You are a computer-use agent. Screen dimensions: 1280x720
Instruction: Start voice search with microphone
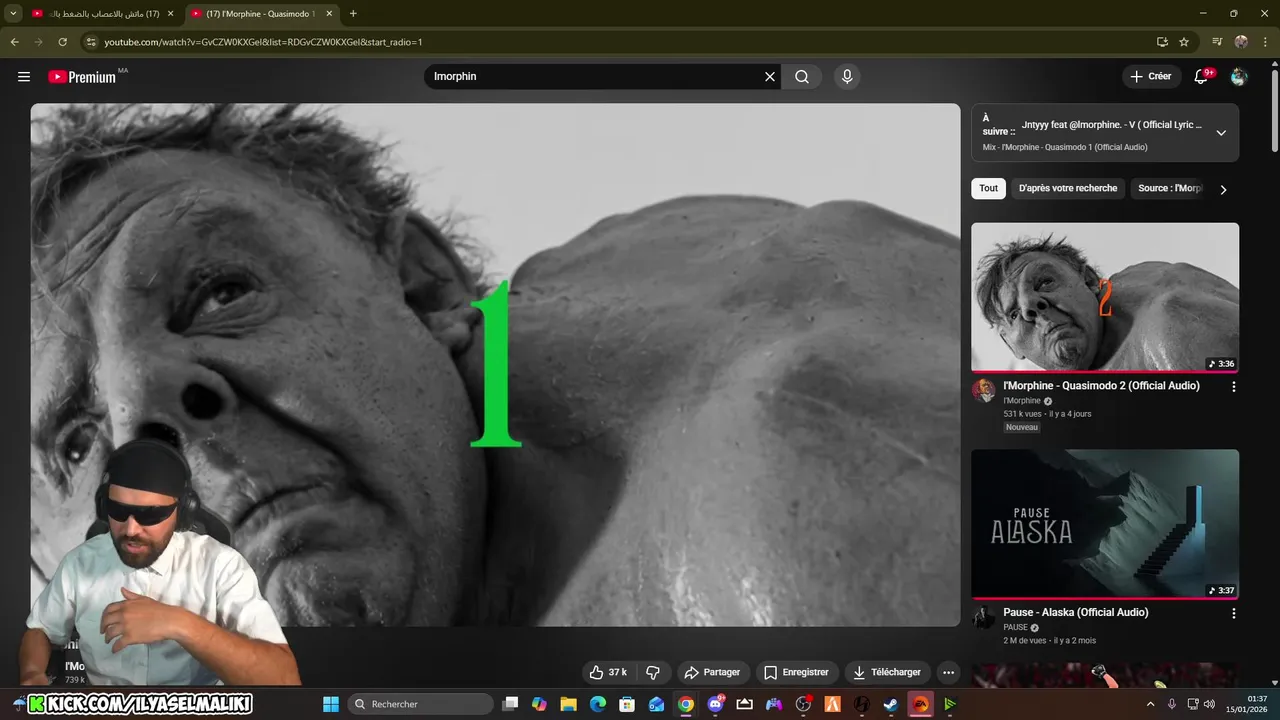pos(847,77)
